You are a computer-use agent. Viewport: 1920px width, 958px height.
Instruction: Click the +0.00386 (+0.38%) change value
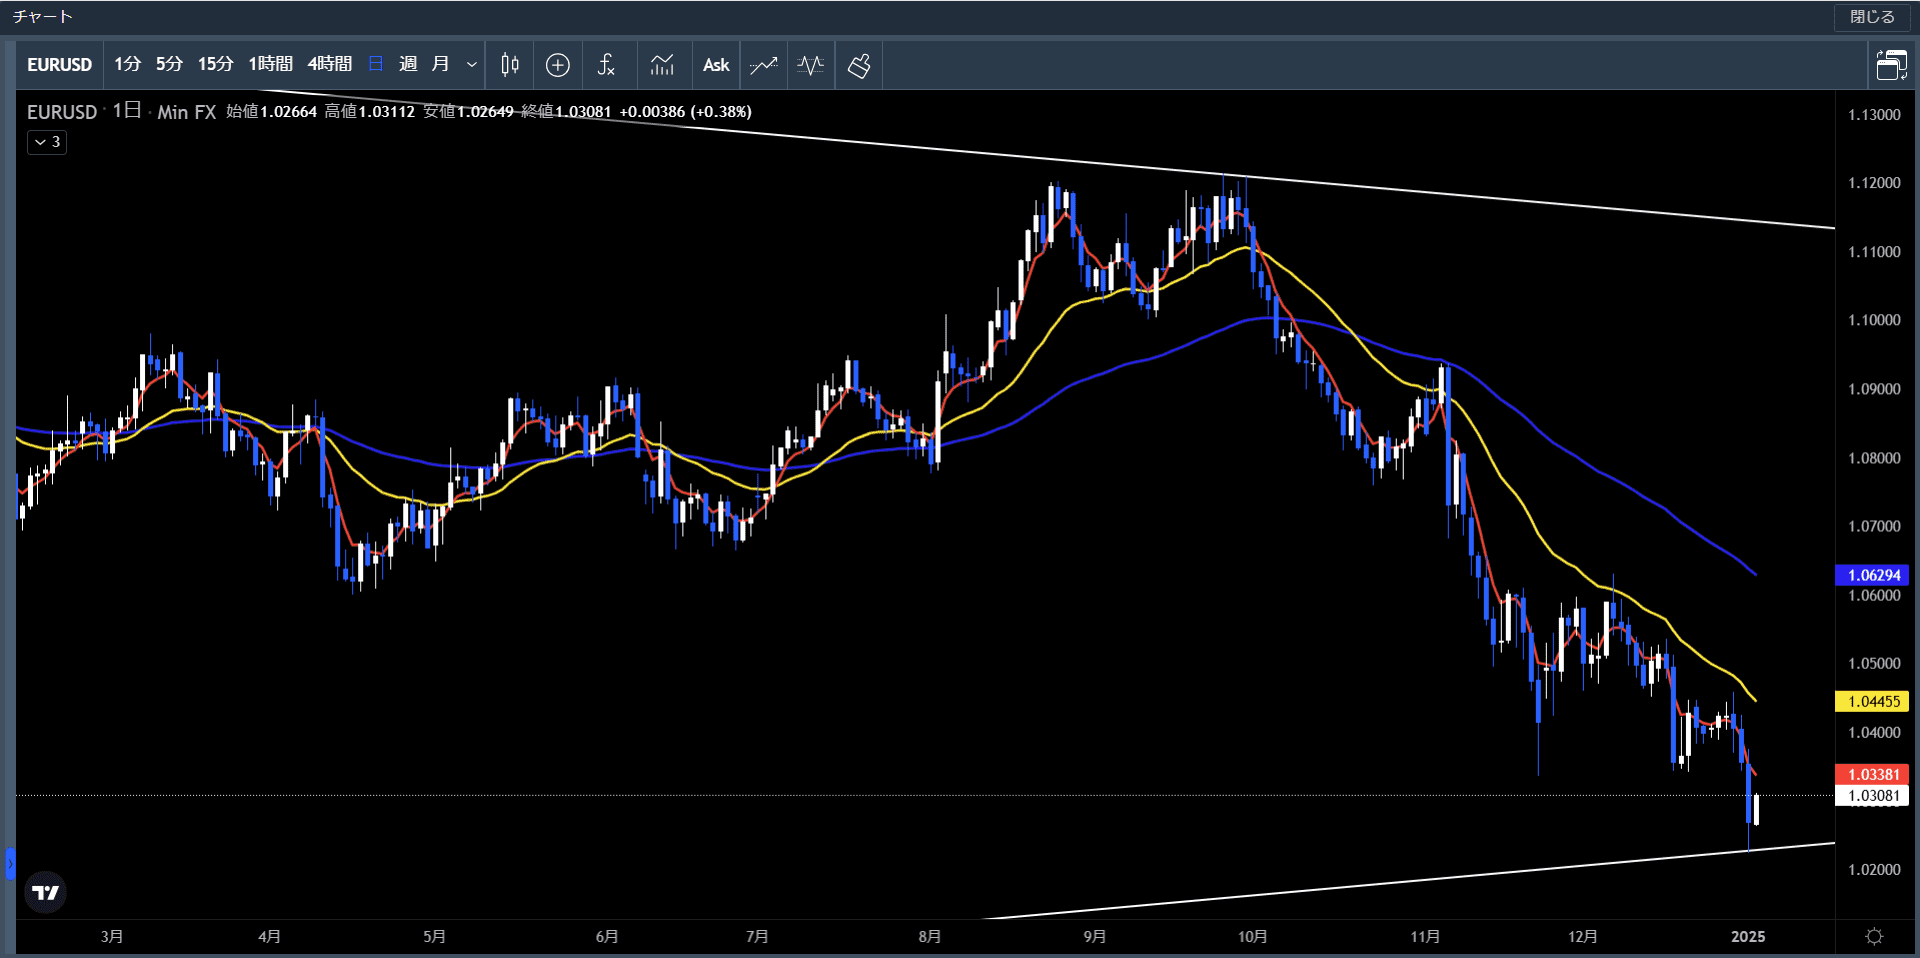tap(686, 112)
